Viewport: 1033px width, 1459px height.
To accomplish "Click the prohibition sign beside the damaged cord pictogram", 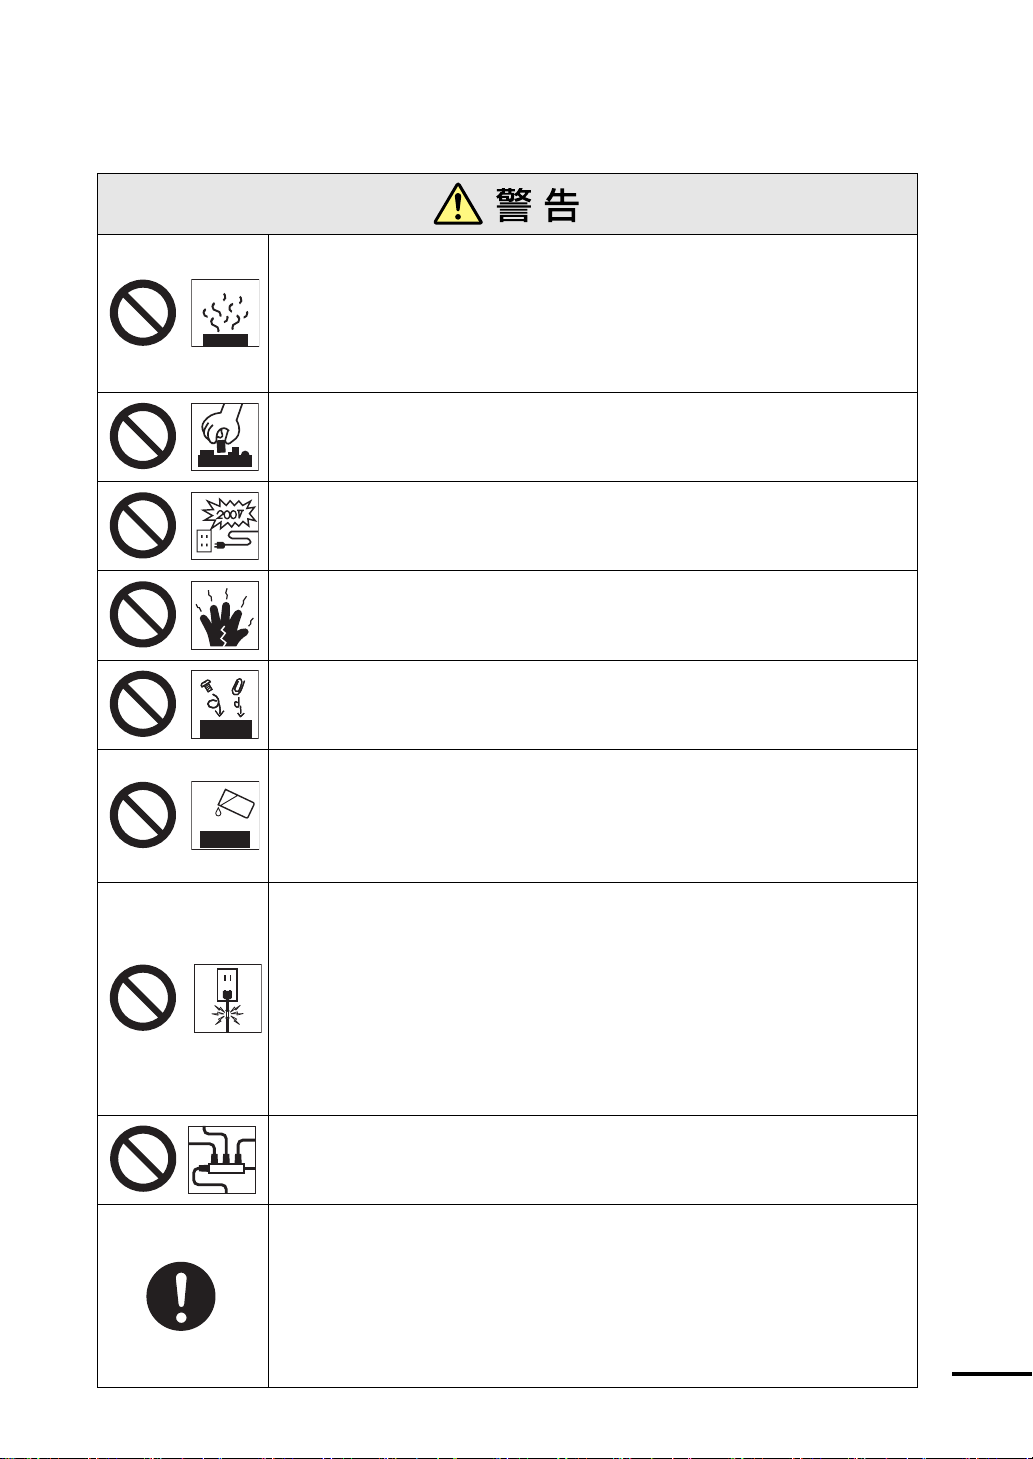I will 143,998.
